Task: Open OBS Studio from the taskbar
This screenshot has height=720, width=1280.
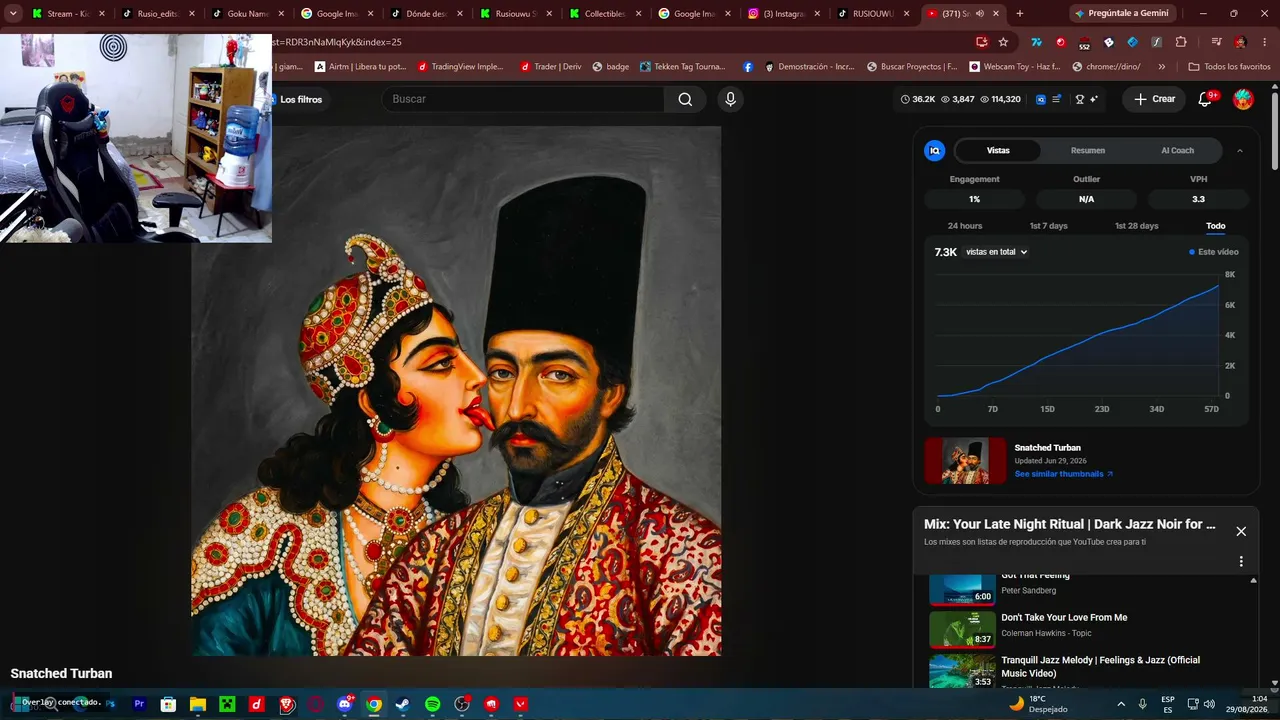Action: click(x=462, y=704)
